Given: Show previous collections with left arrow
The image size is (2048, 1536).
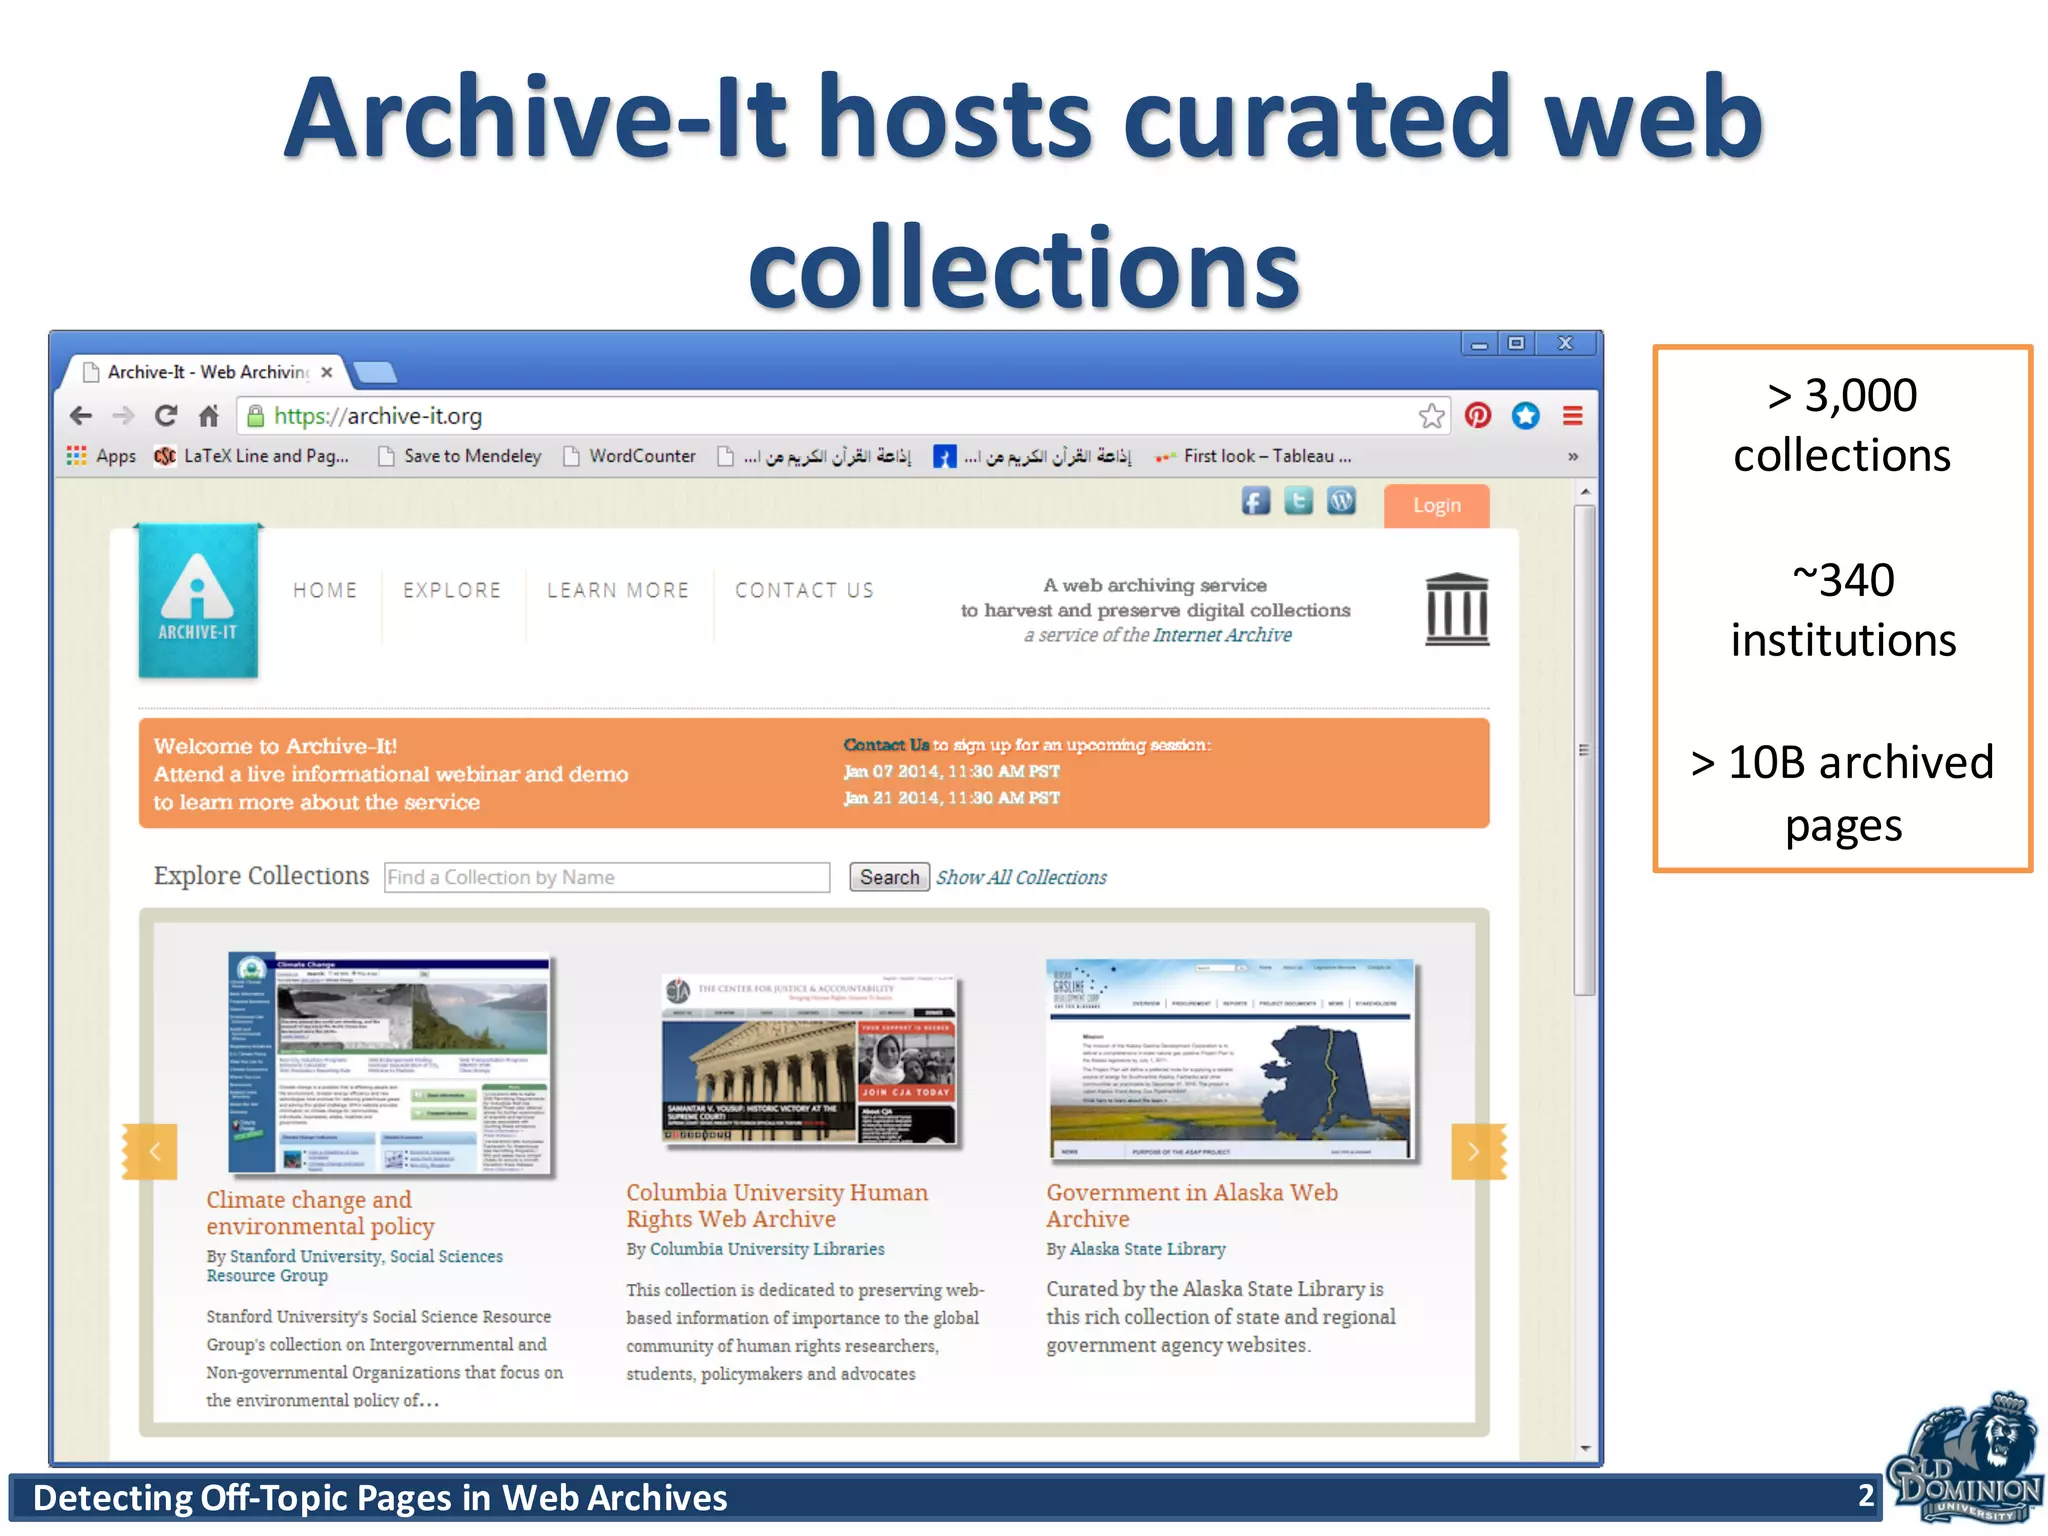Looking at the screenshot, I should pos(153,1152).
